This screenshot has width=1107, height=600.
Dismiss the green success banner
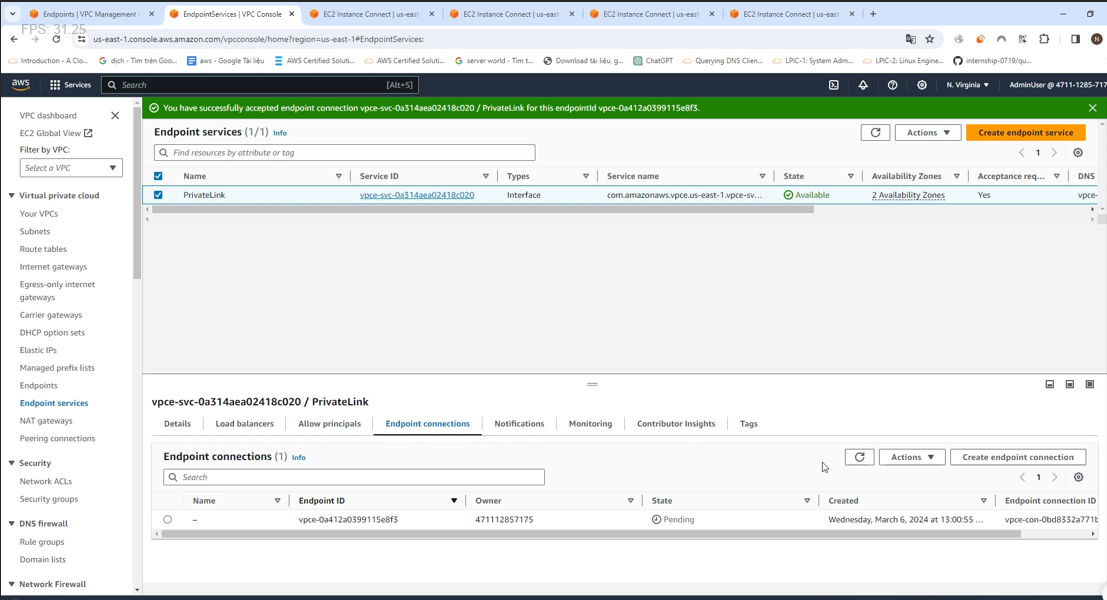point(1092,108)
